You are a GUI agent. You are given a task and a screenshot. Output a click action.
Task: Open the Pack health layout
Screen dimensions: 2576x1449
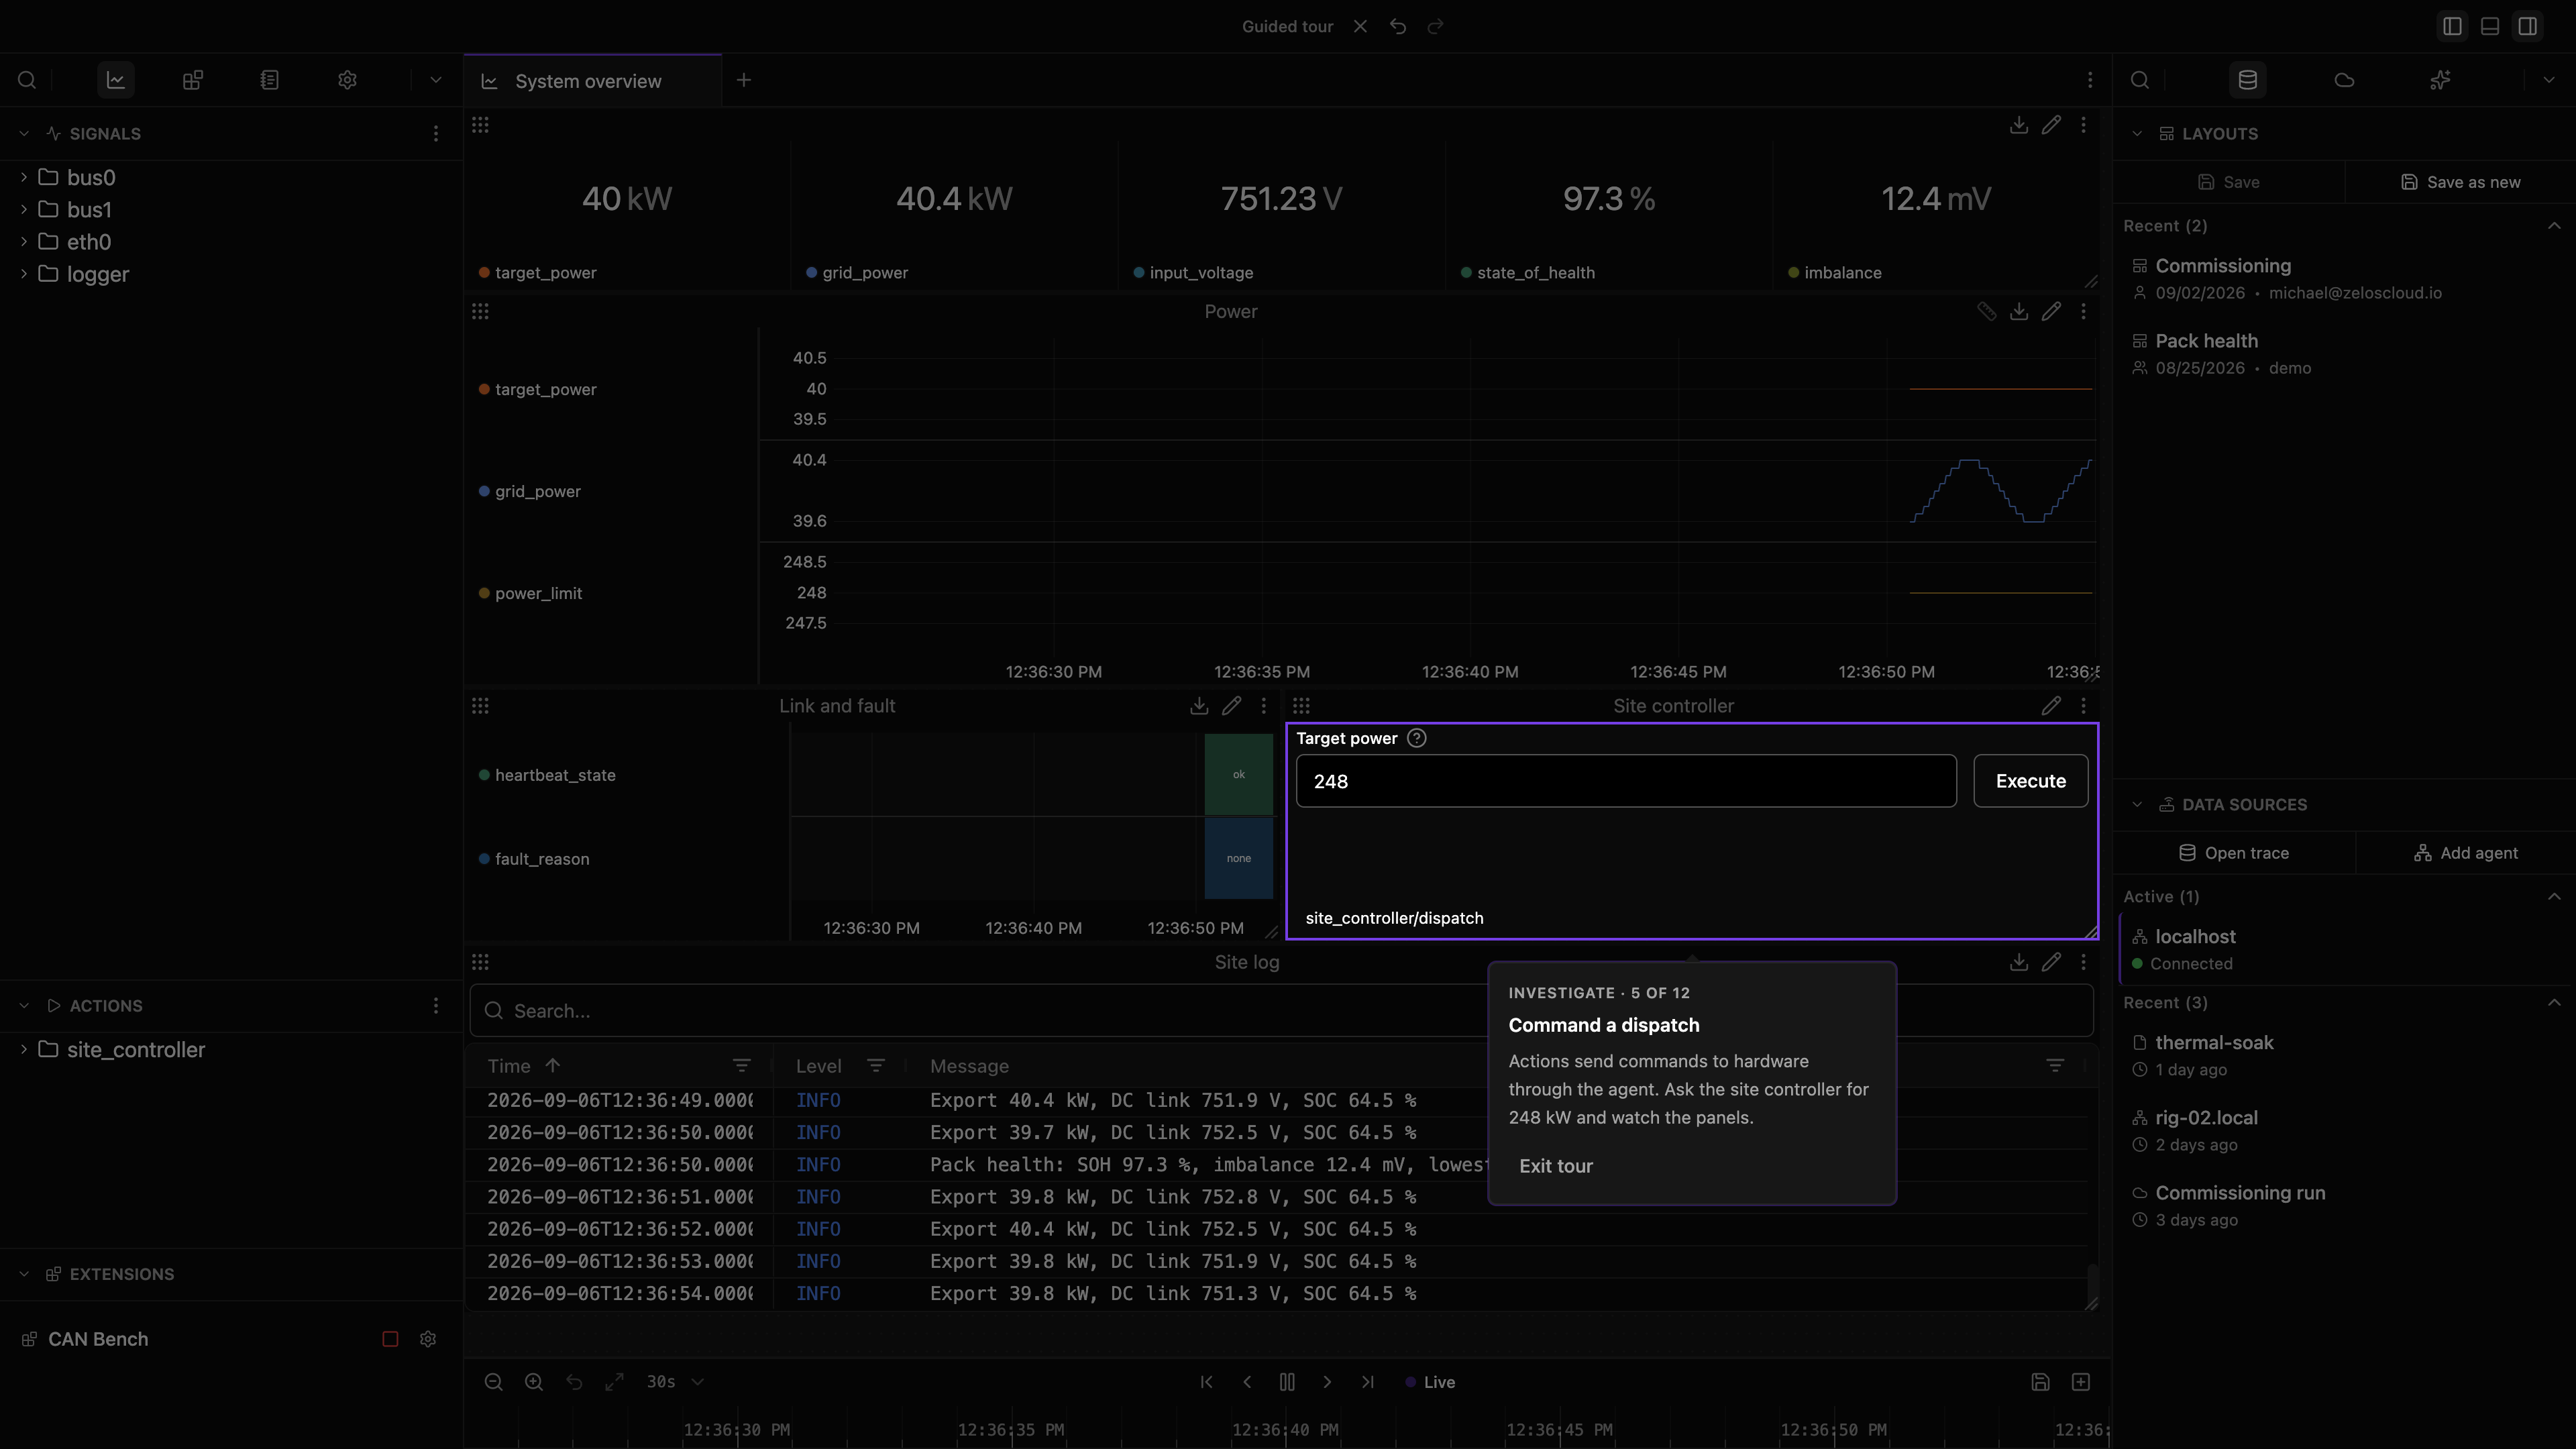(x=2344, y=354)
